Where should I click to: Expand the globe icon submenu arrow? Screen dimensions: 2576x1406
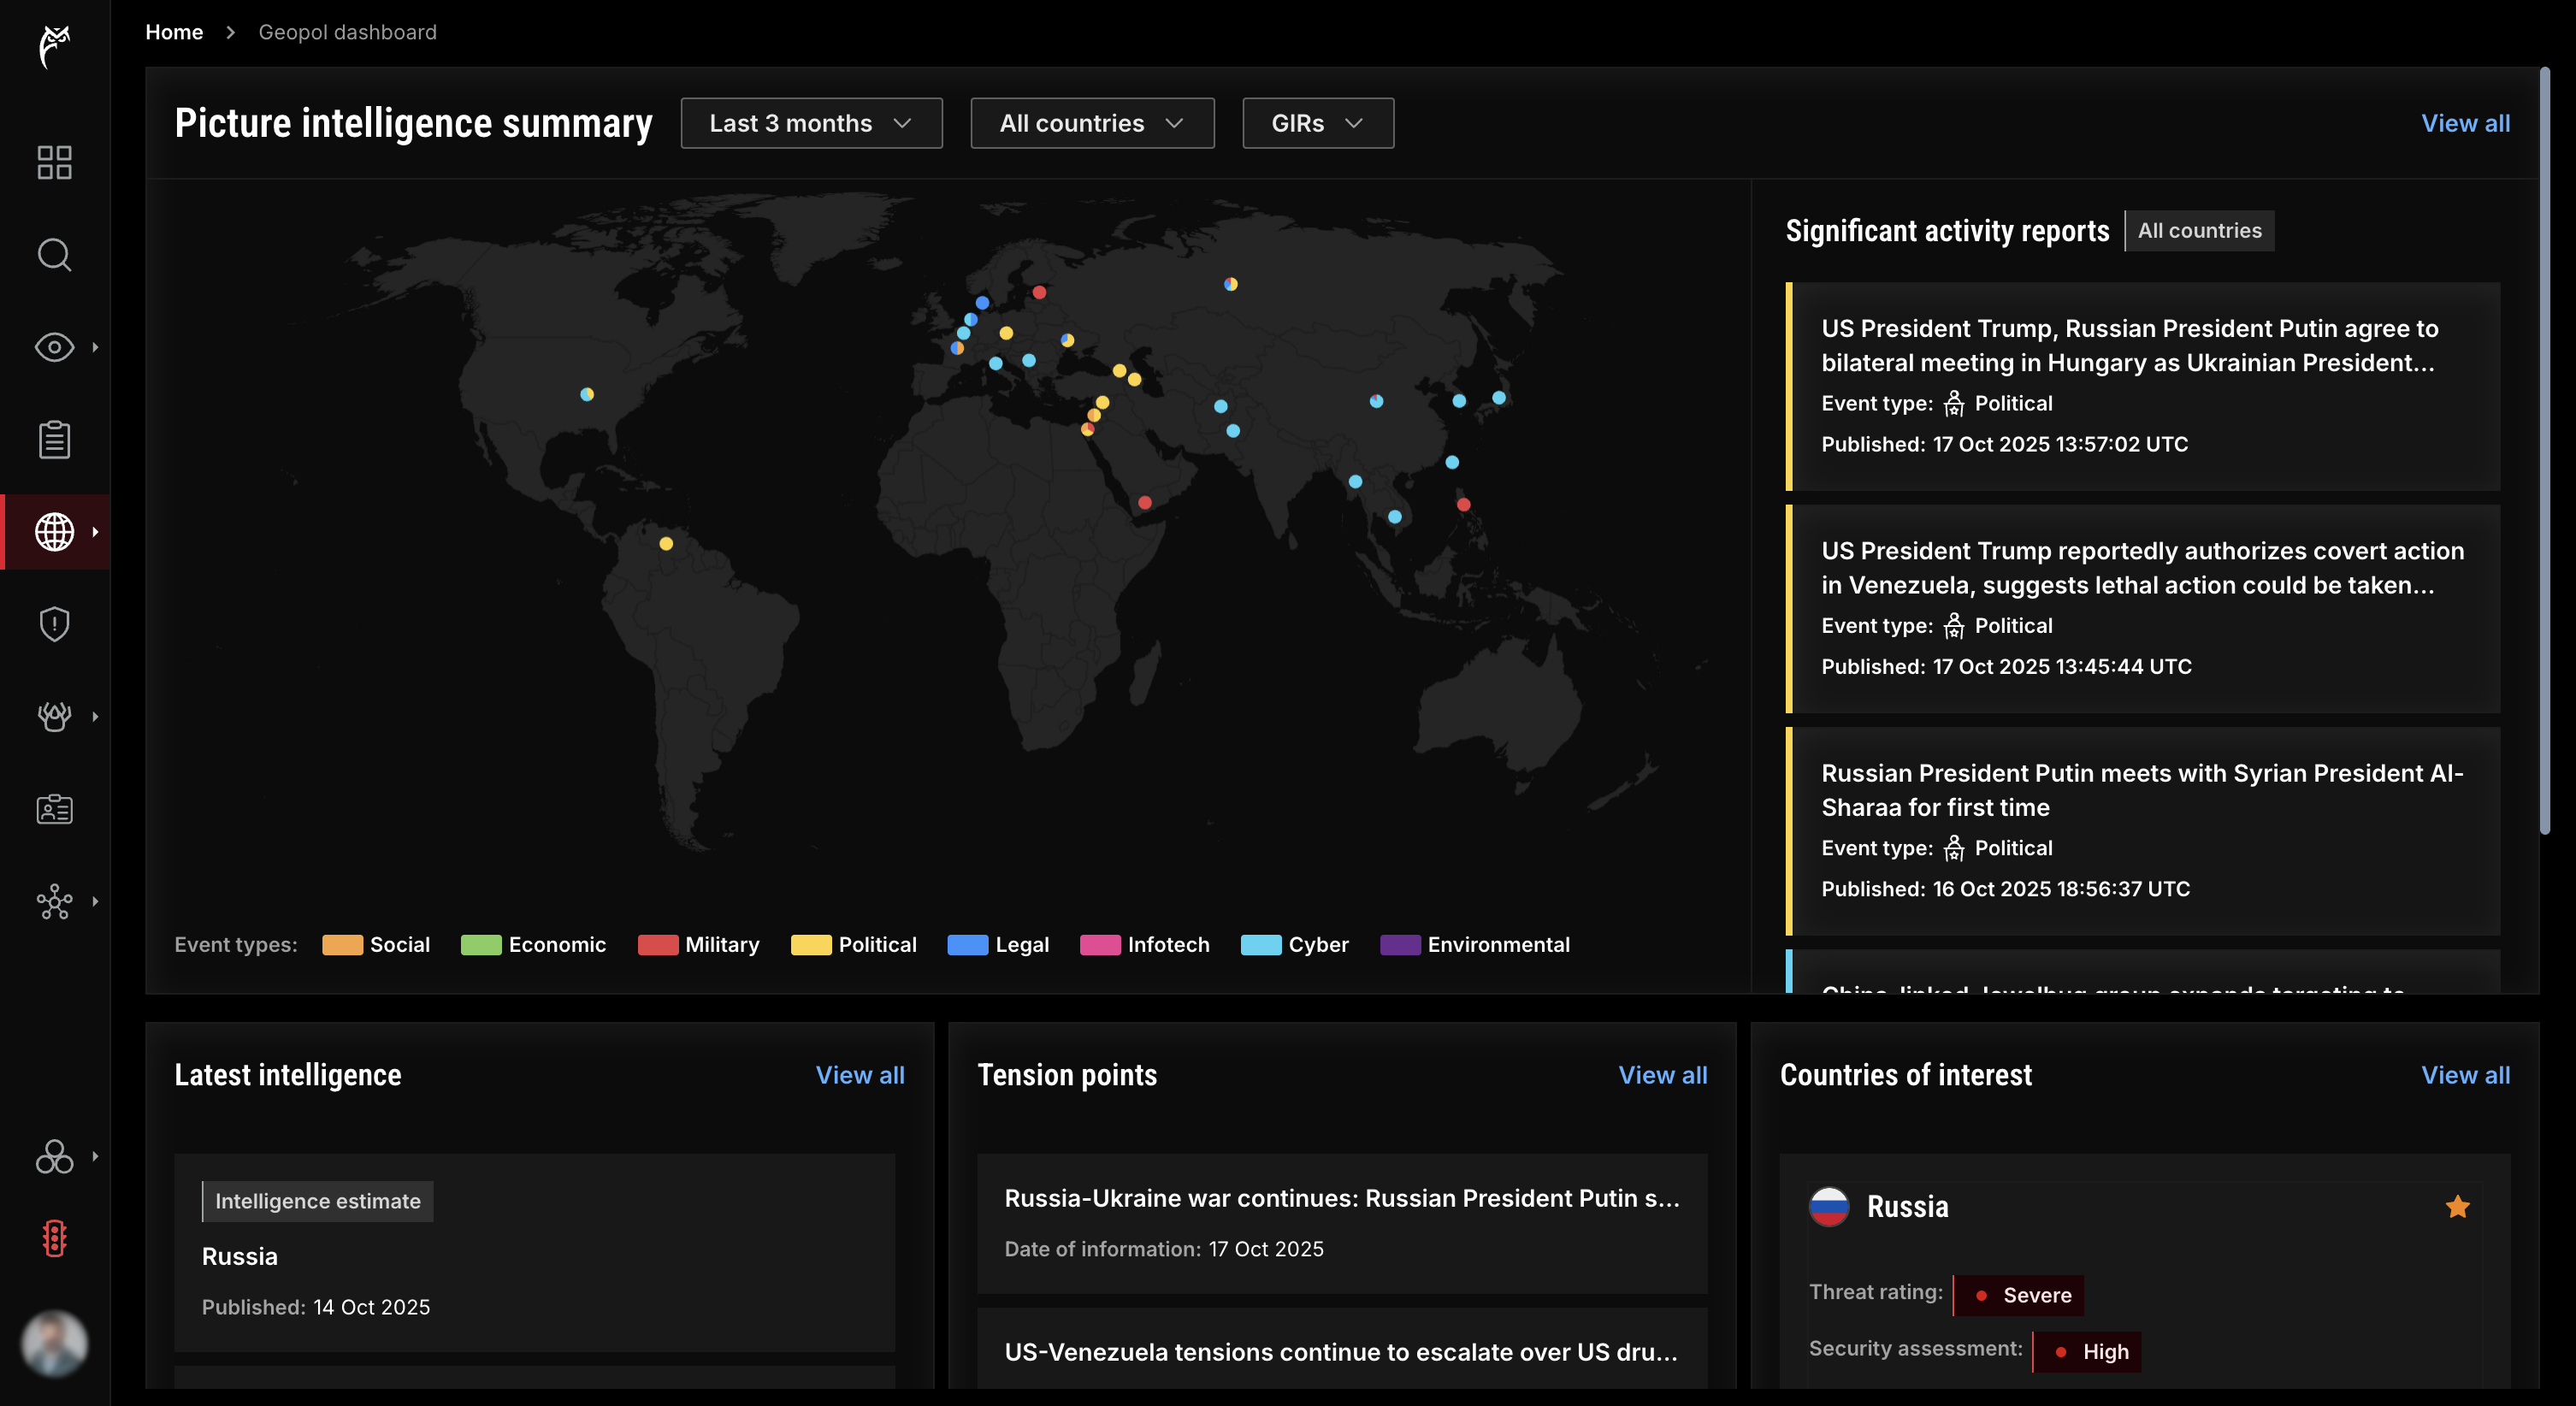[95, 532]
